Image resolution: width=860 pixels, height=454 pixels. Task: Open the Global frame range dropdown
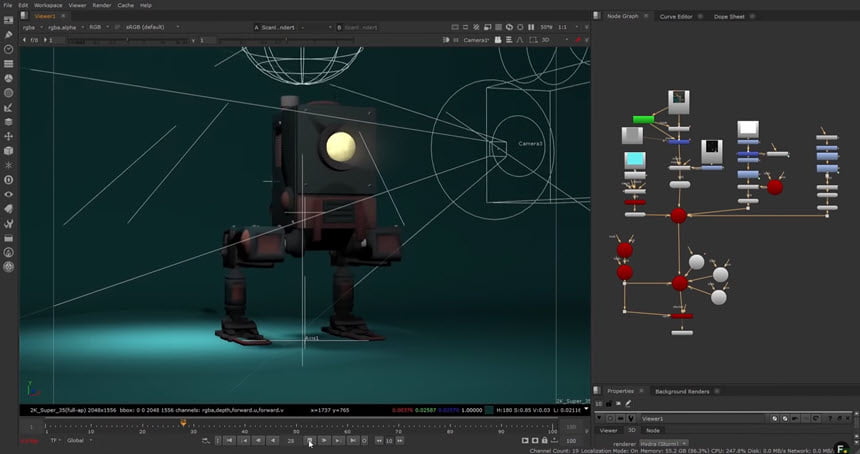coord(80,440)
